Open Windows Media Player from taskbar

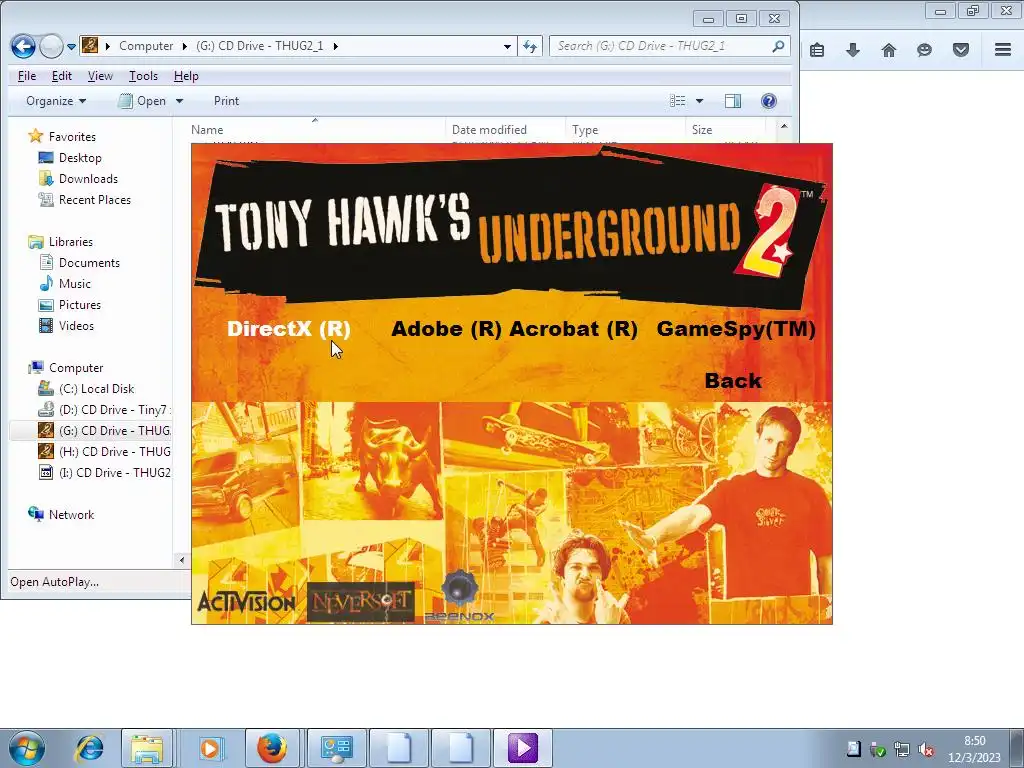point(210,748)
